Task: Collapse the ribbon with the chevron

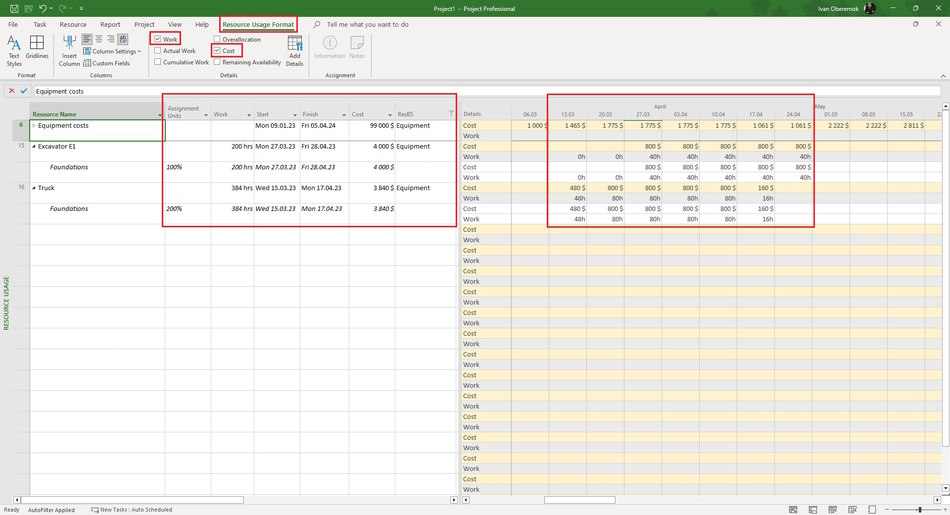Action: pos(943,76)
